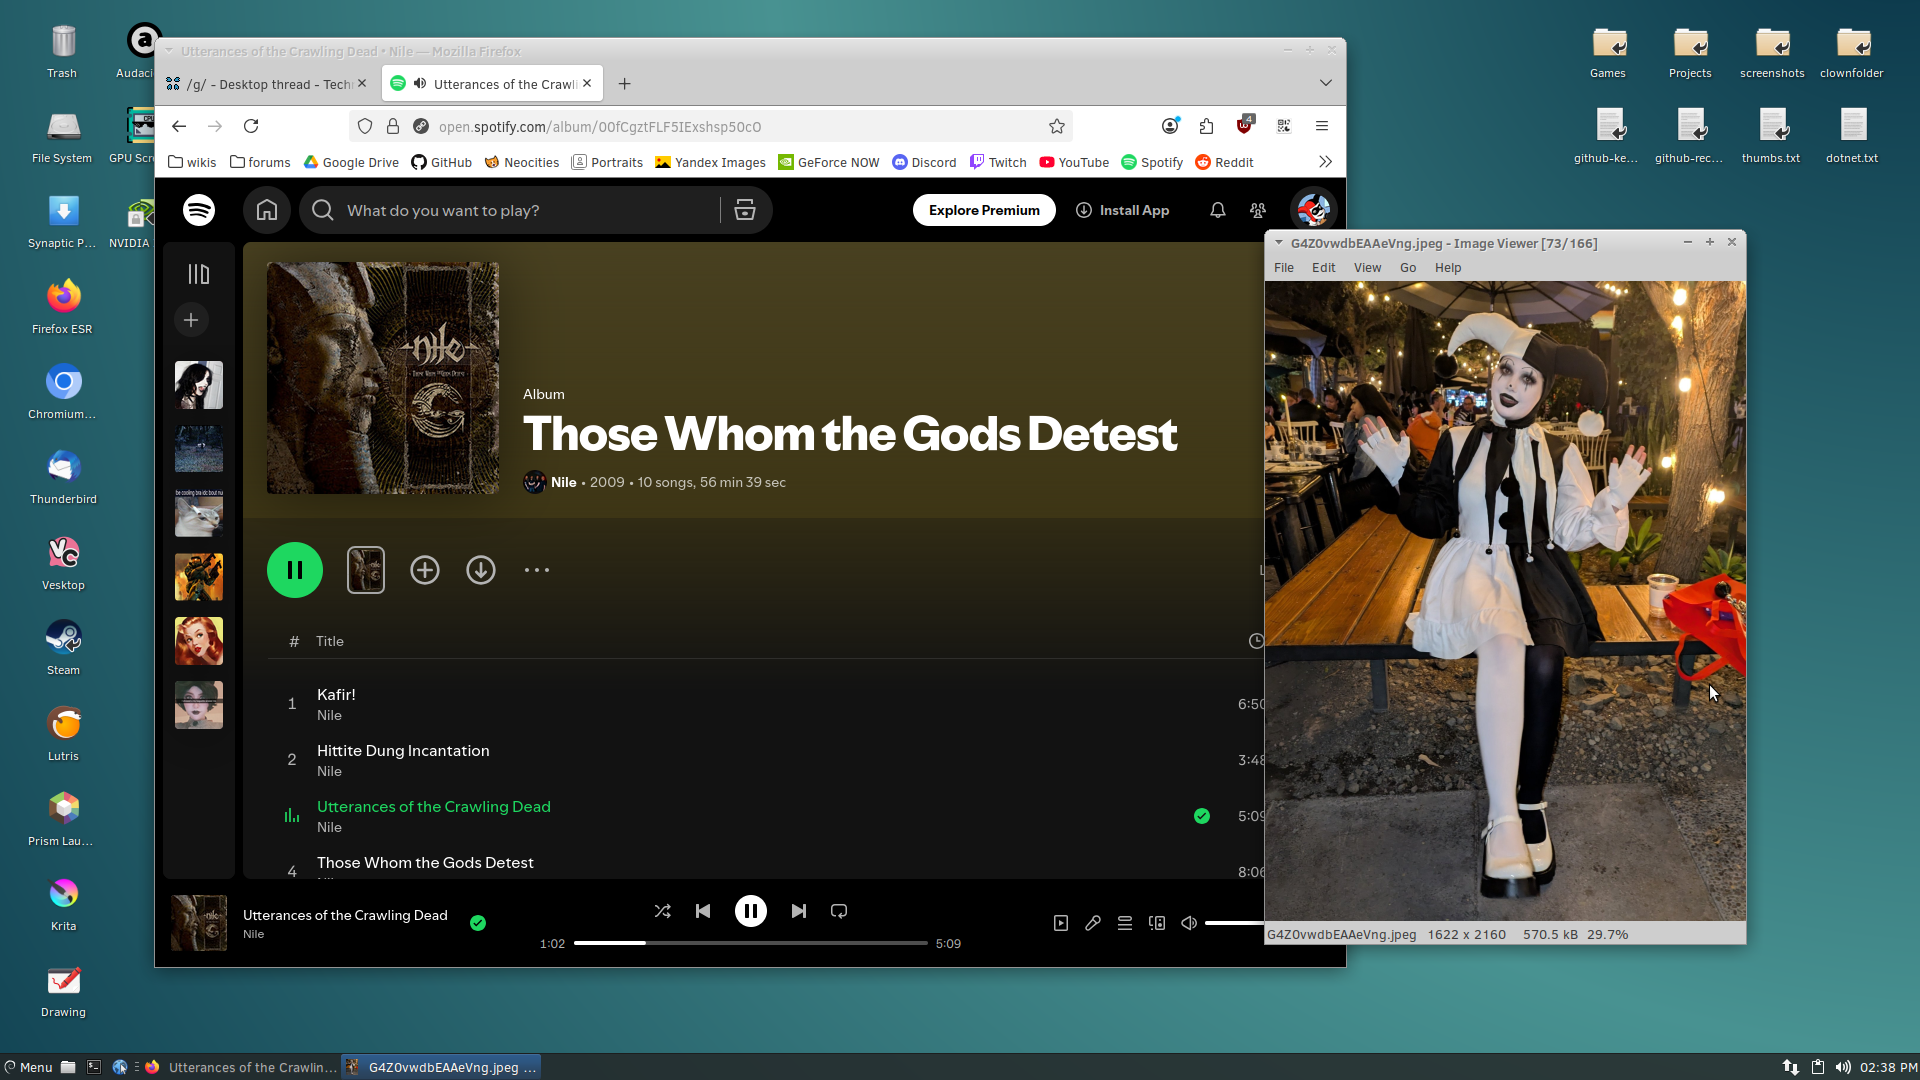
Task: Click the Explore Premium button
Action: click(984, 210)
